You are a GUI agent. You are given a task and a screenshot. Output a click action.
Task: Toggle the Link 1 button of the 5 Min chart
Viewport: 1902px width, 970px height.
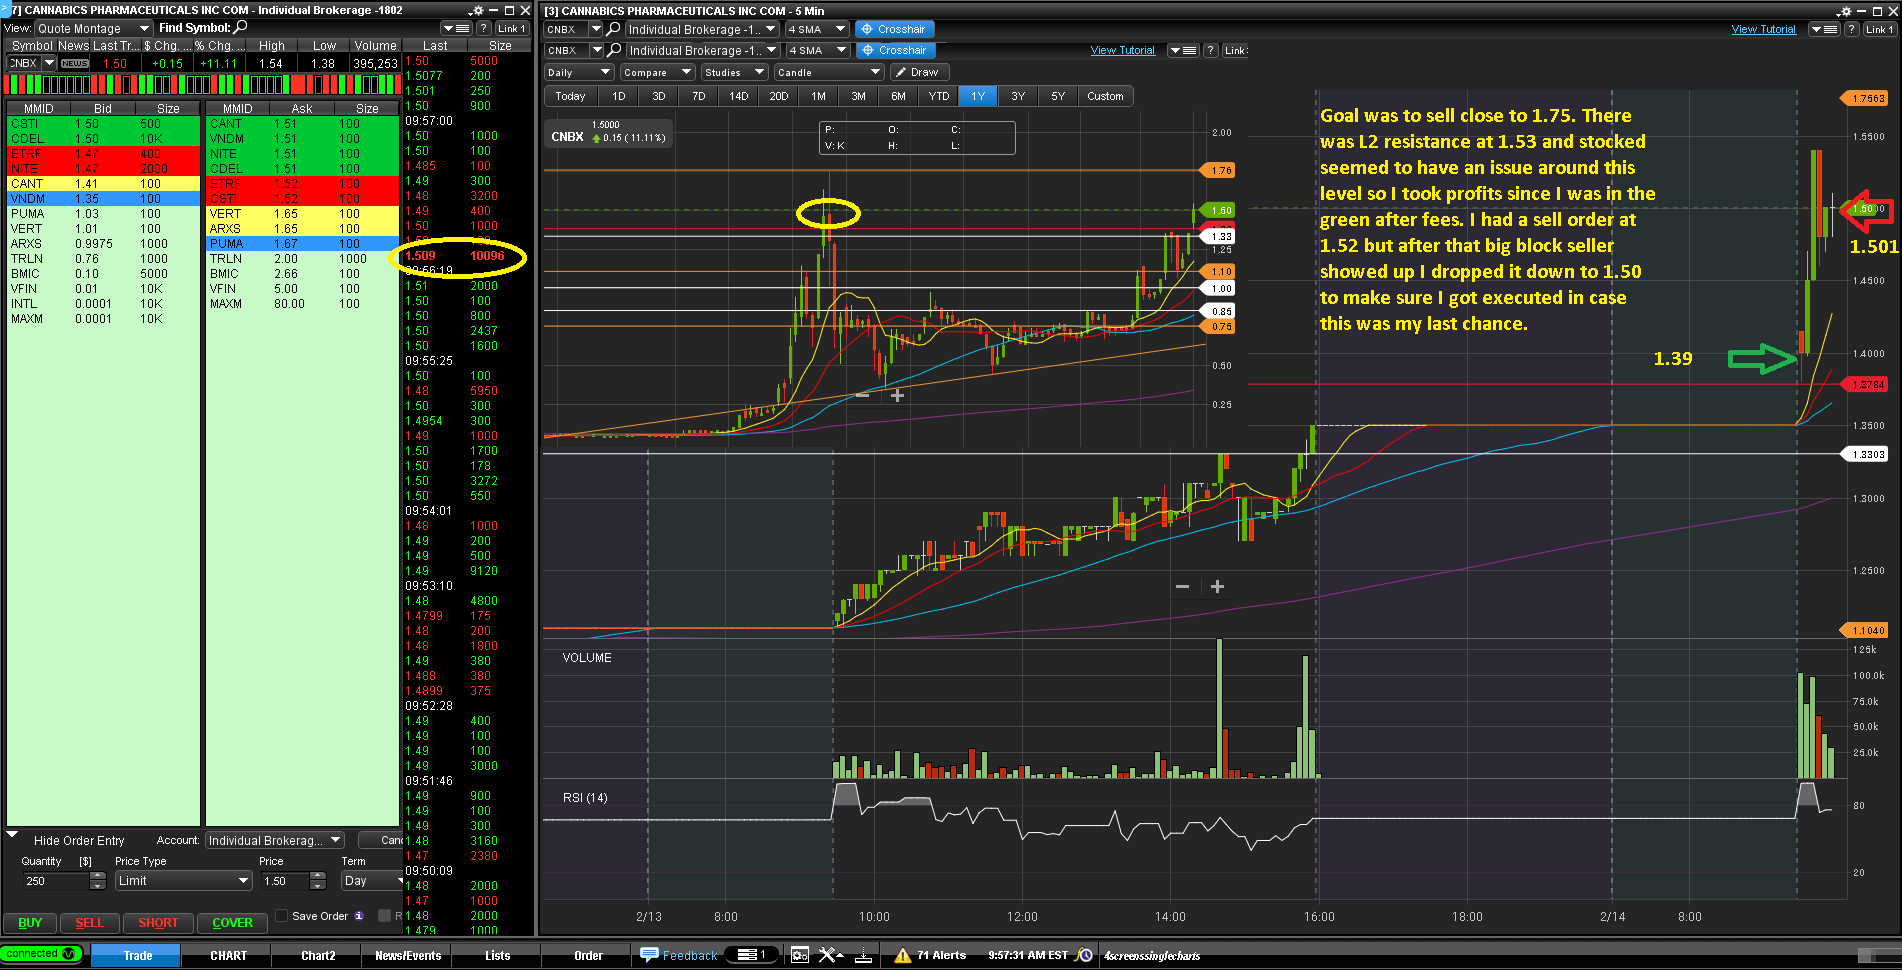1879,29
